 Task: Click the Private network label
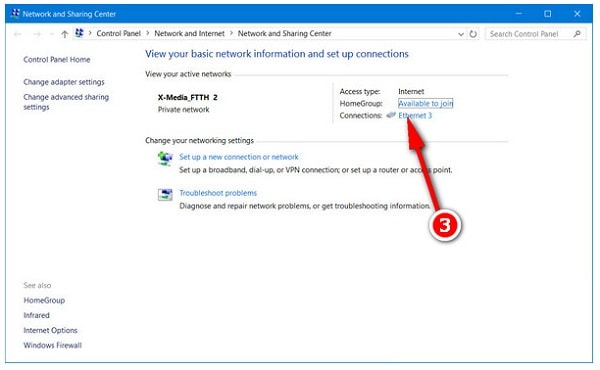click(x=184, y=109)
